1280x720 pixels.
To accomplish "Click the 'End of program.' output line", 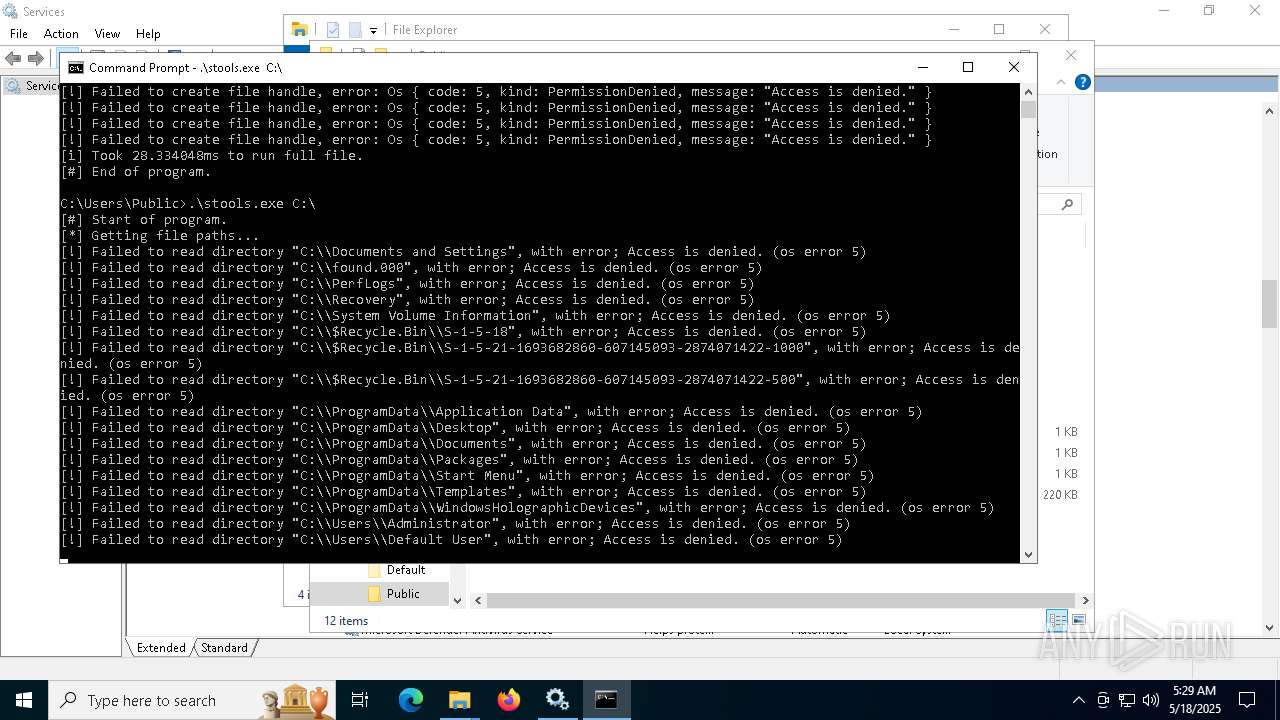I will 151,171.
